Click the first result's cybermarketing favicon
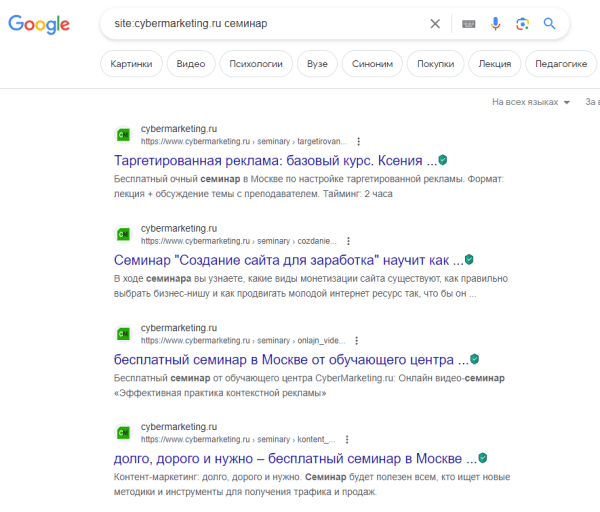Viewport: 600px width, 512px height. [x=124, y=134]
